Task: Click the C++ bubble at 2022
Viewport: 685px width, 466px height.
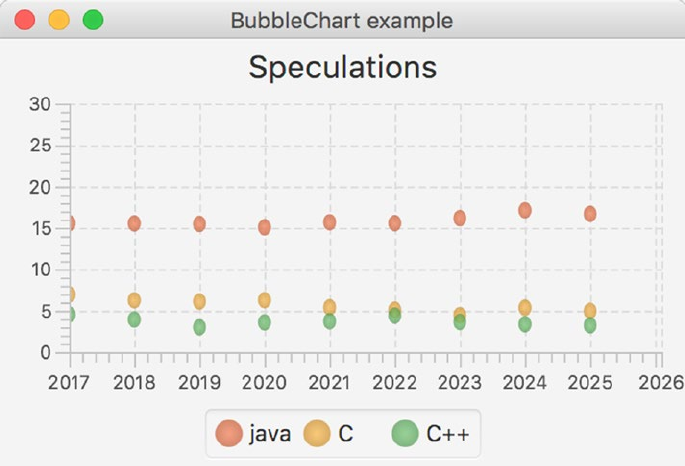Action: 394,316
